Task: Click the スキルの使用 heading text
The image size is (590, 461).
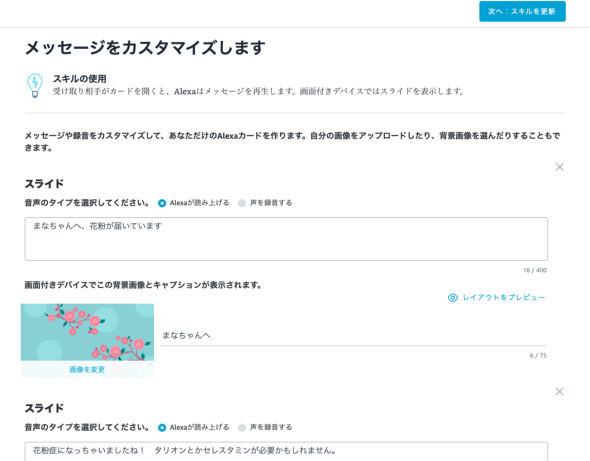Action: pos(79,79)
